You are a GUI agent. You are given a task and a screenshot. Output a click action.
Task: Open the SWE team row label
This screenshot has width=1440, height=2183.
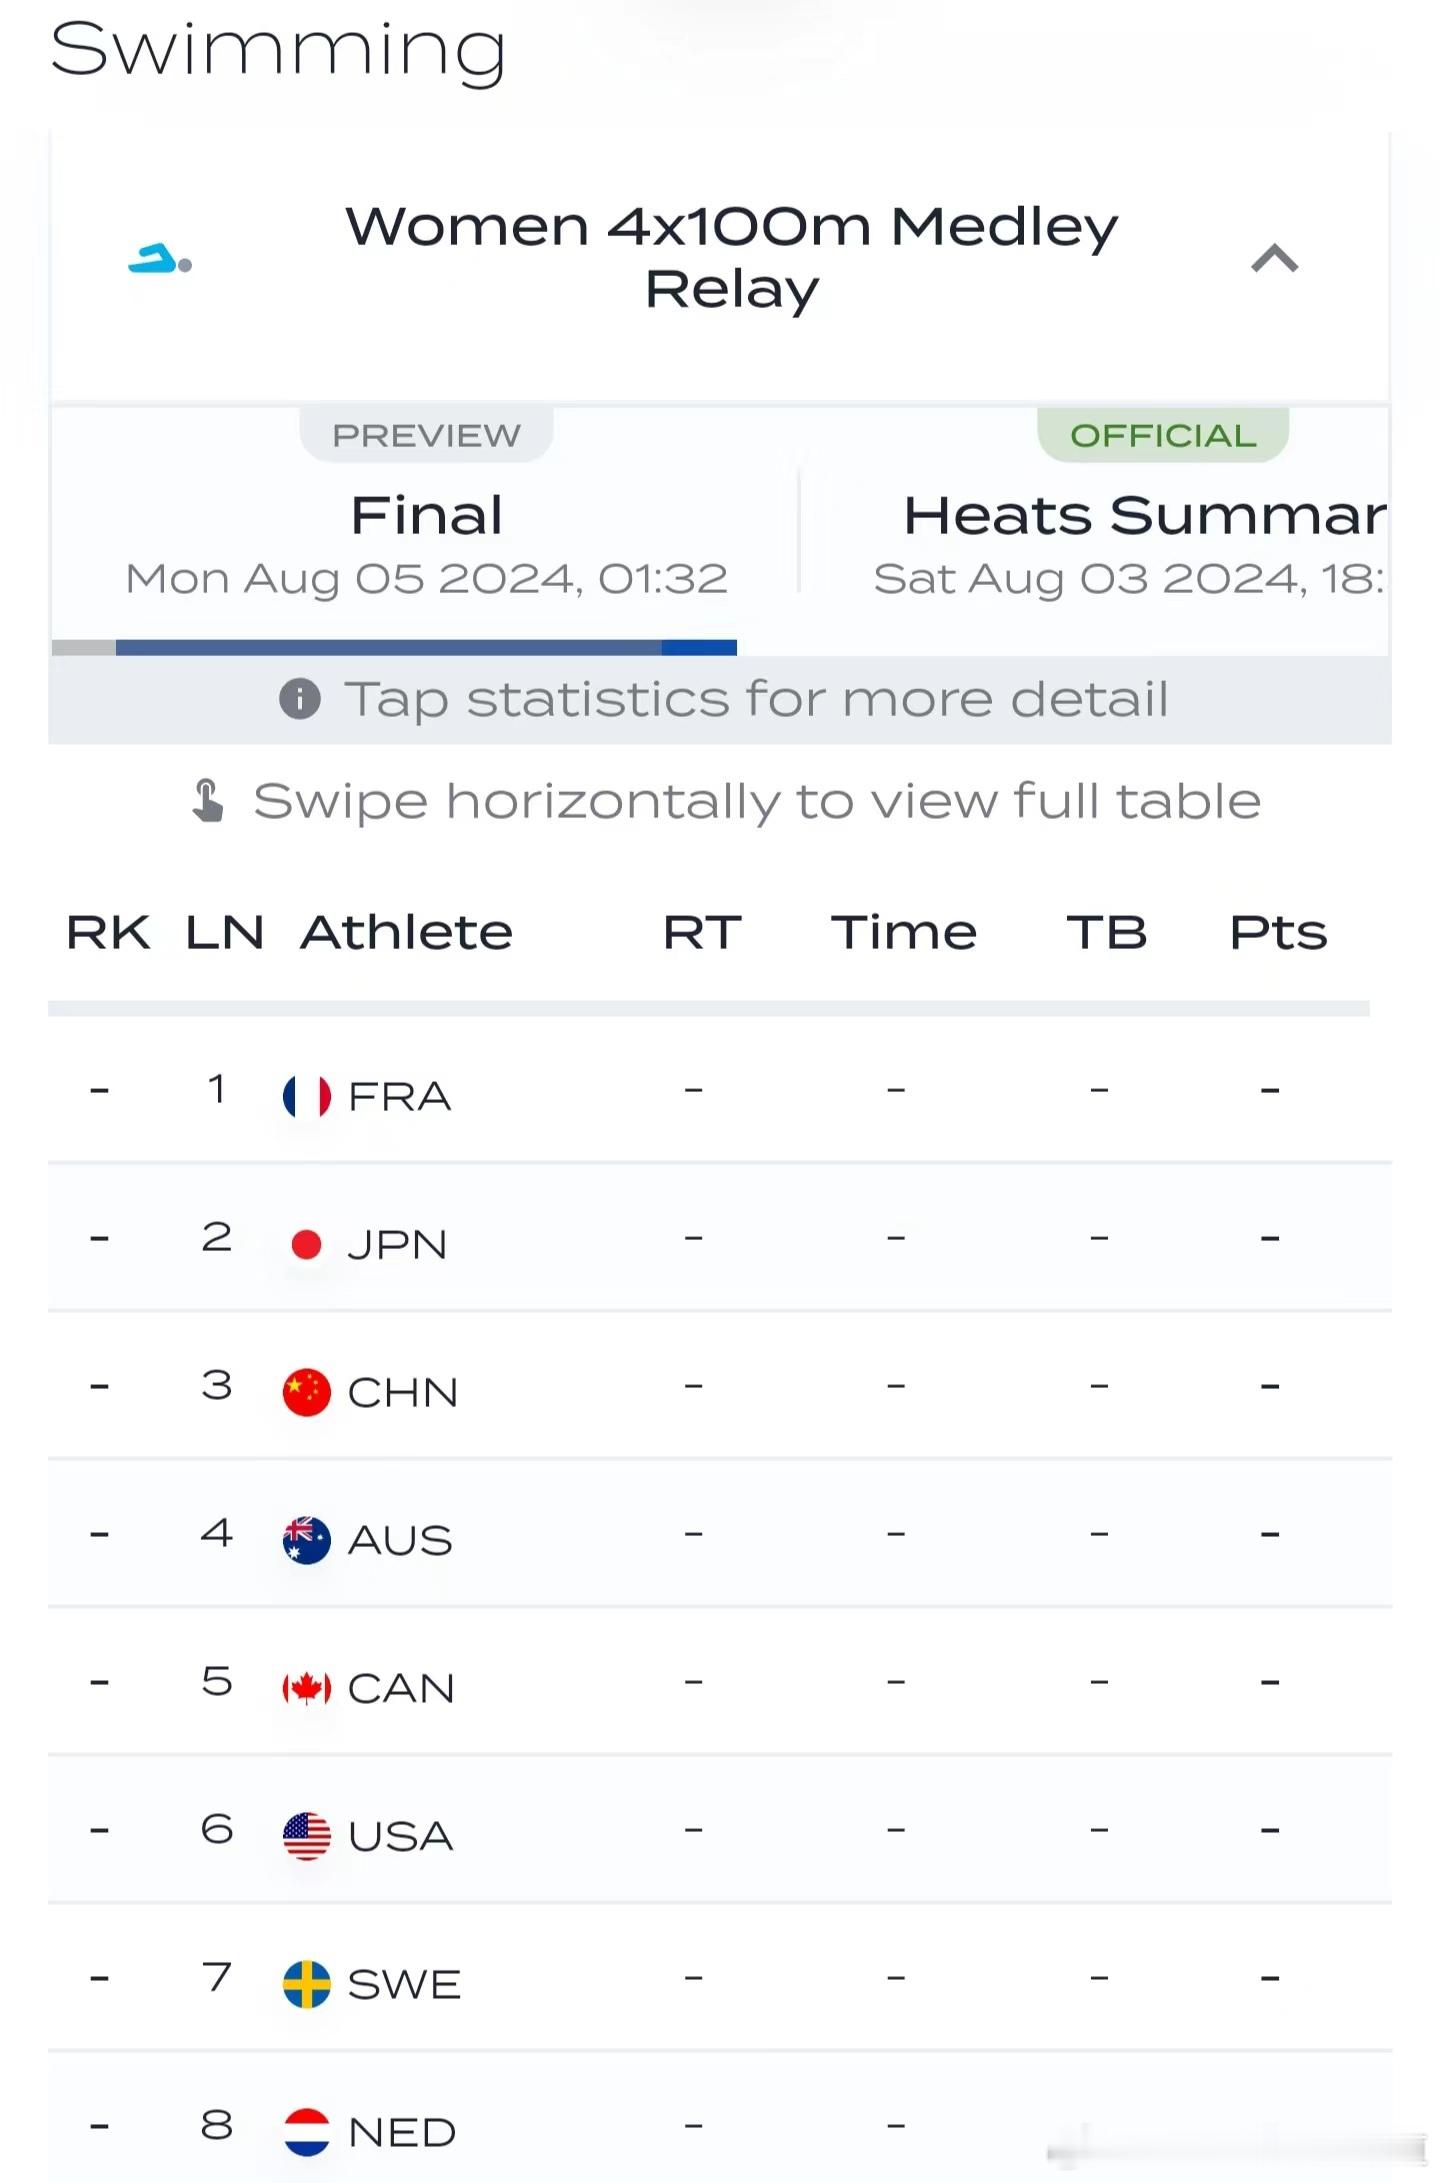pyautogui.click(x=404, y=1984)
